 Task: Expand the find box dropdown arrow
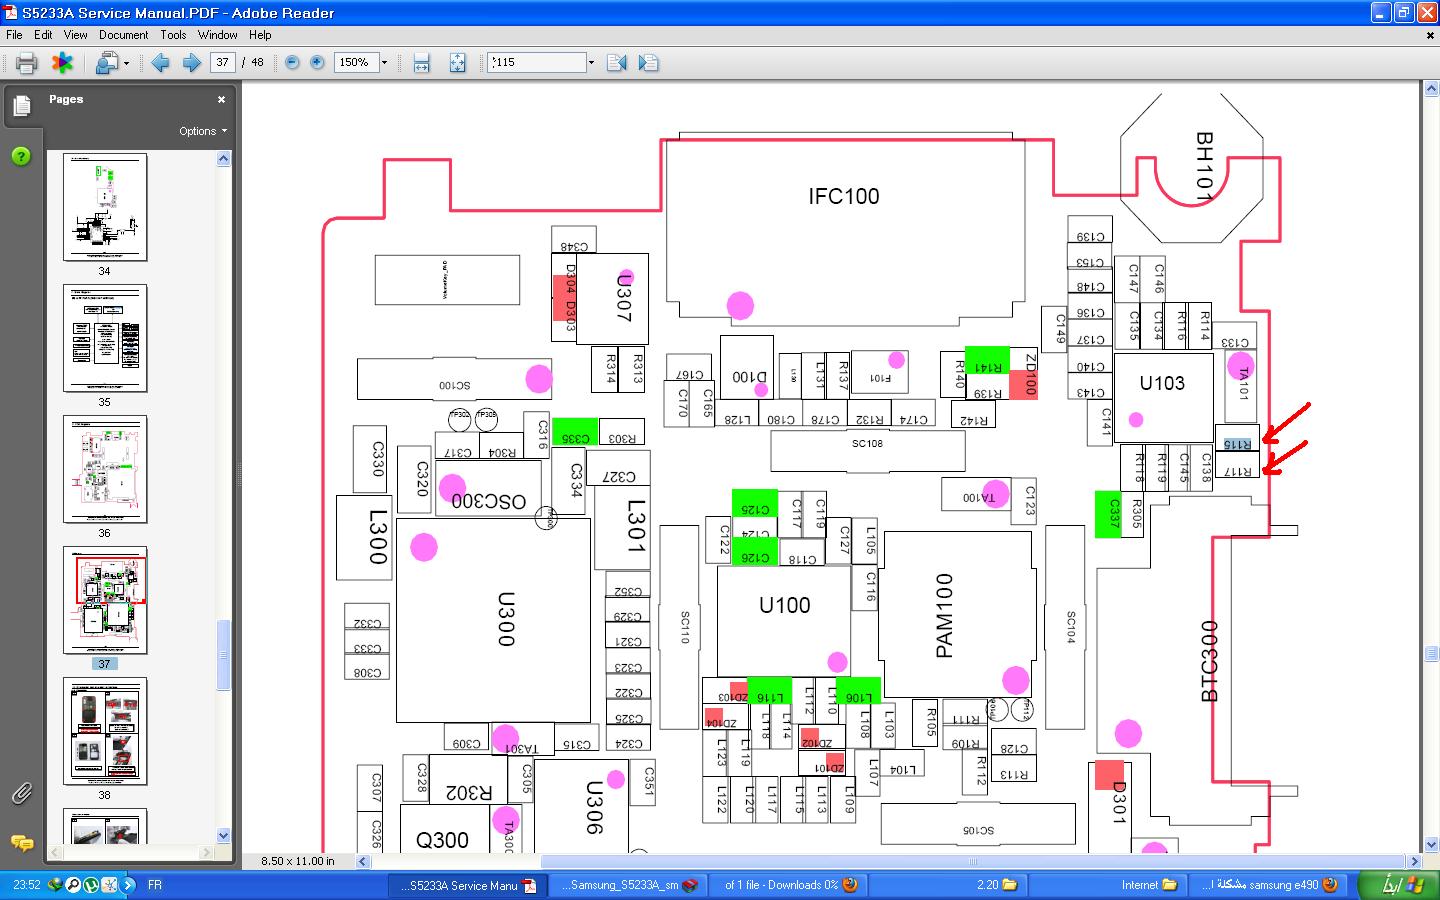tap(591, 62)
